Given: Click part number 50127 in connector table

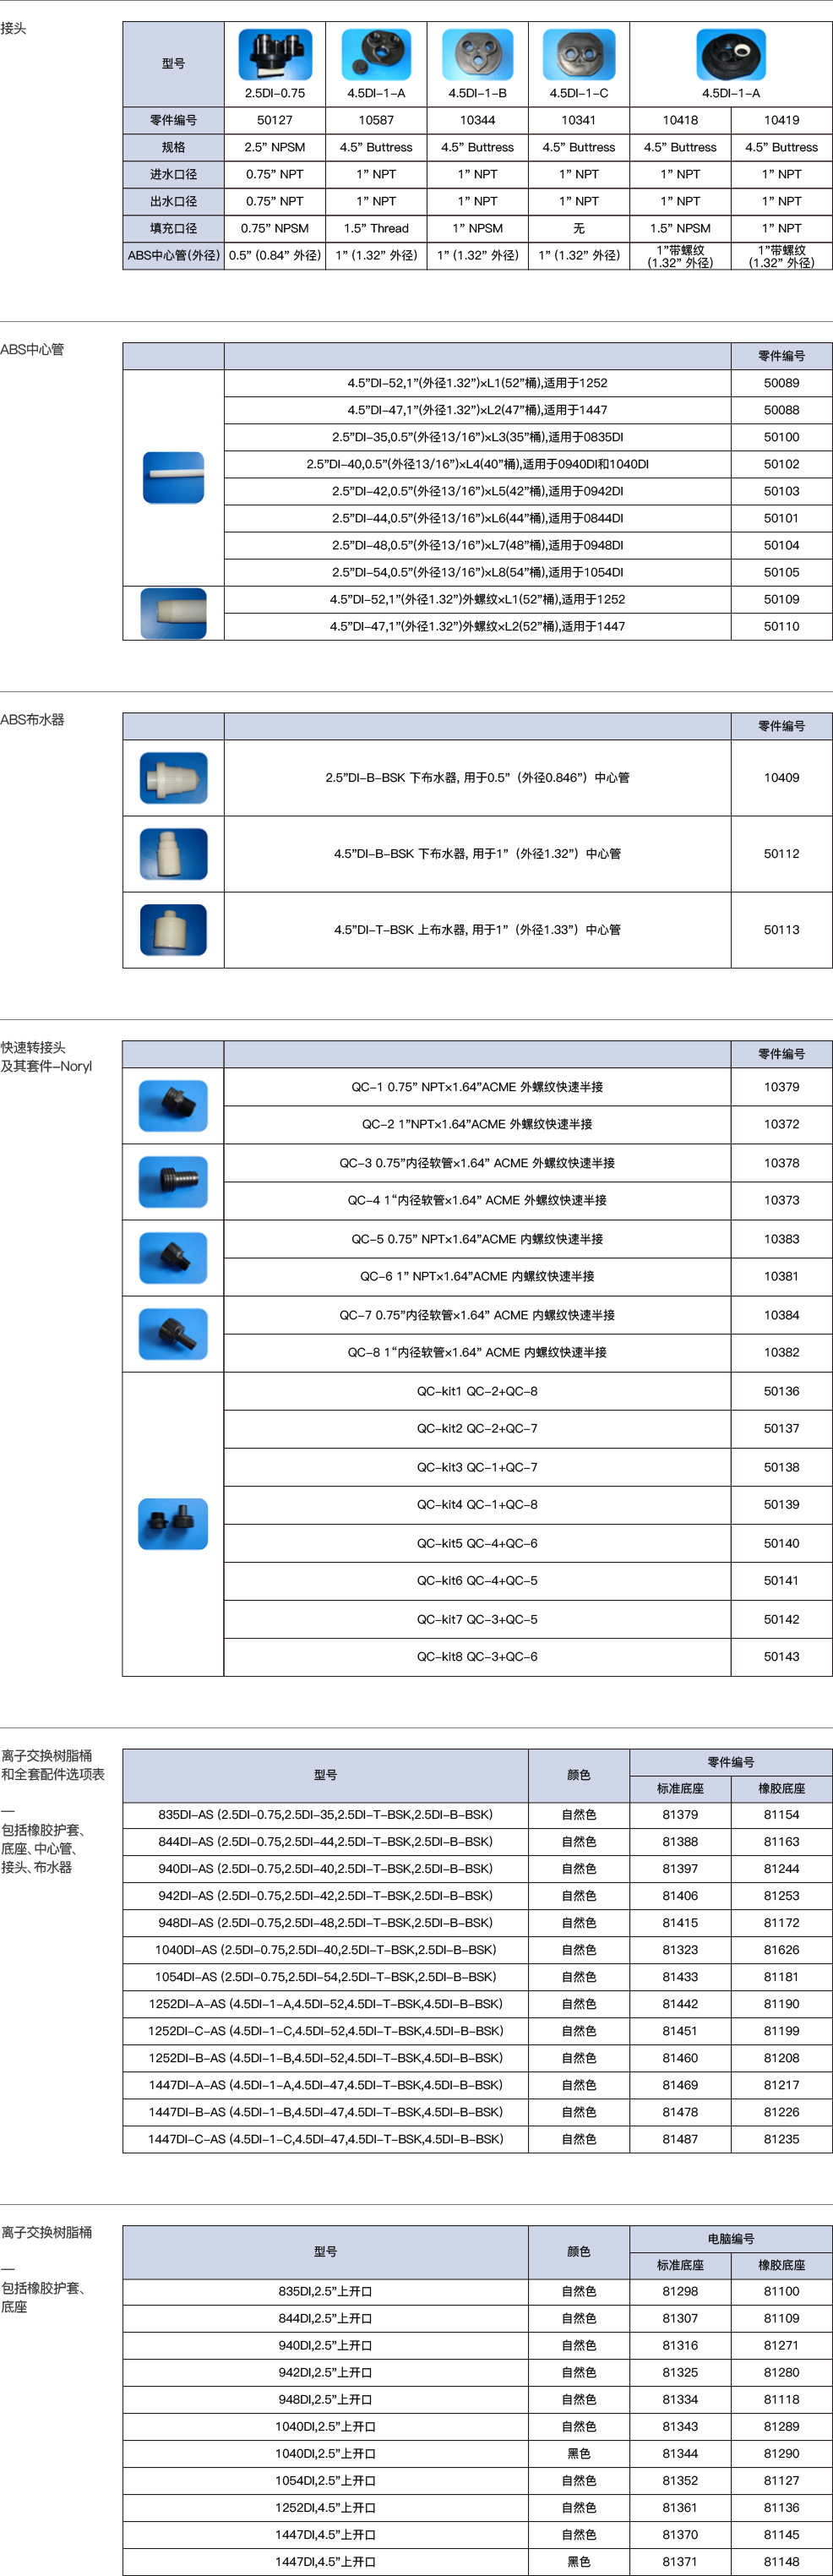Looking at the screenshot, I should pyautogui.click(x=275, y=120).
